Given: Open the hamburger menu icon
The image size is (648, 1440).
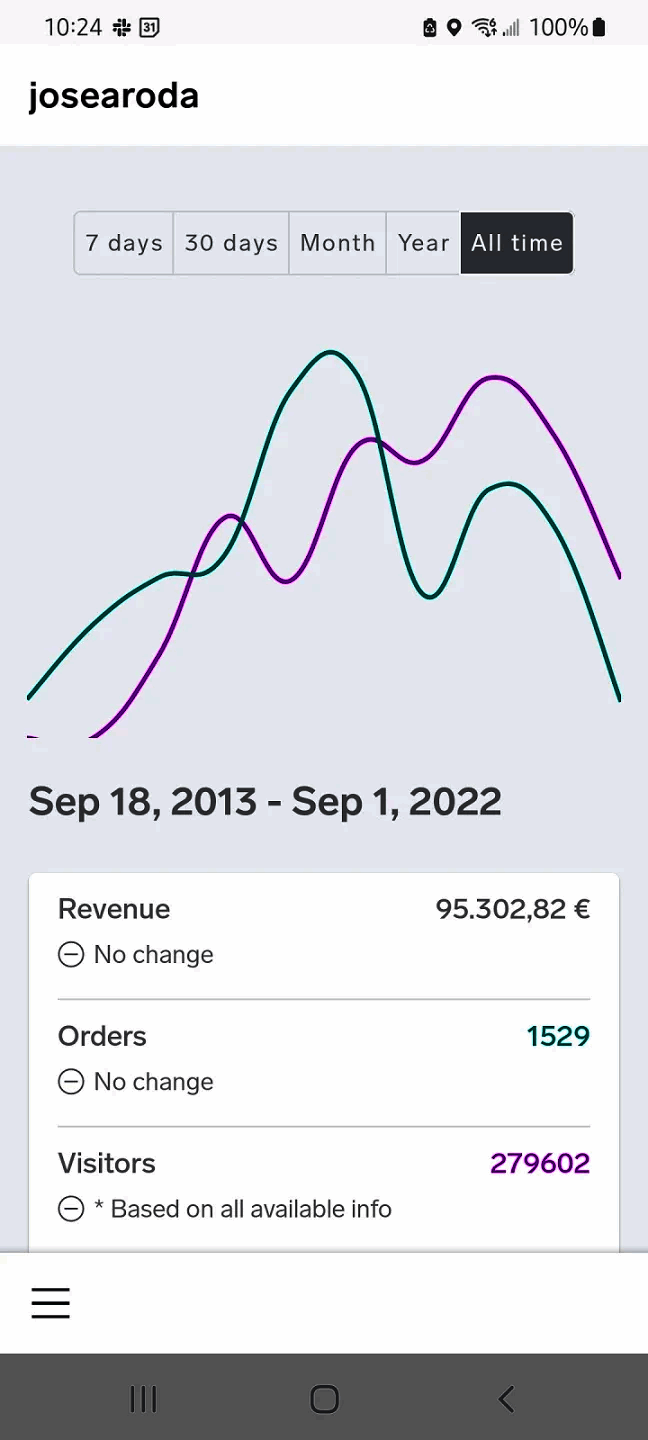Looking at the screenshot, I should (x=50, y=1303).
